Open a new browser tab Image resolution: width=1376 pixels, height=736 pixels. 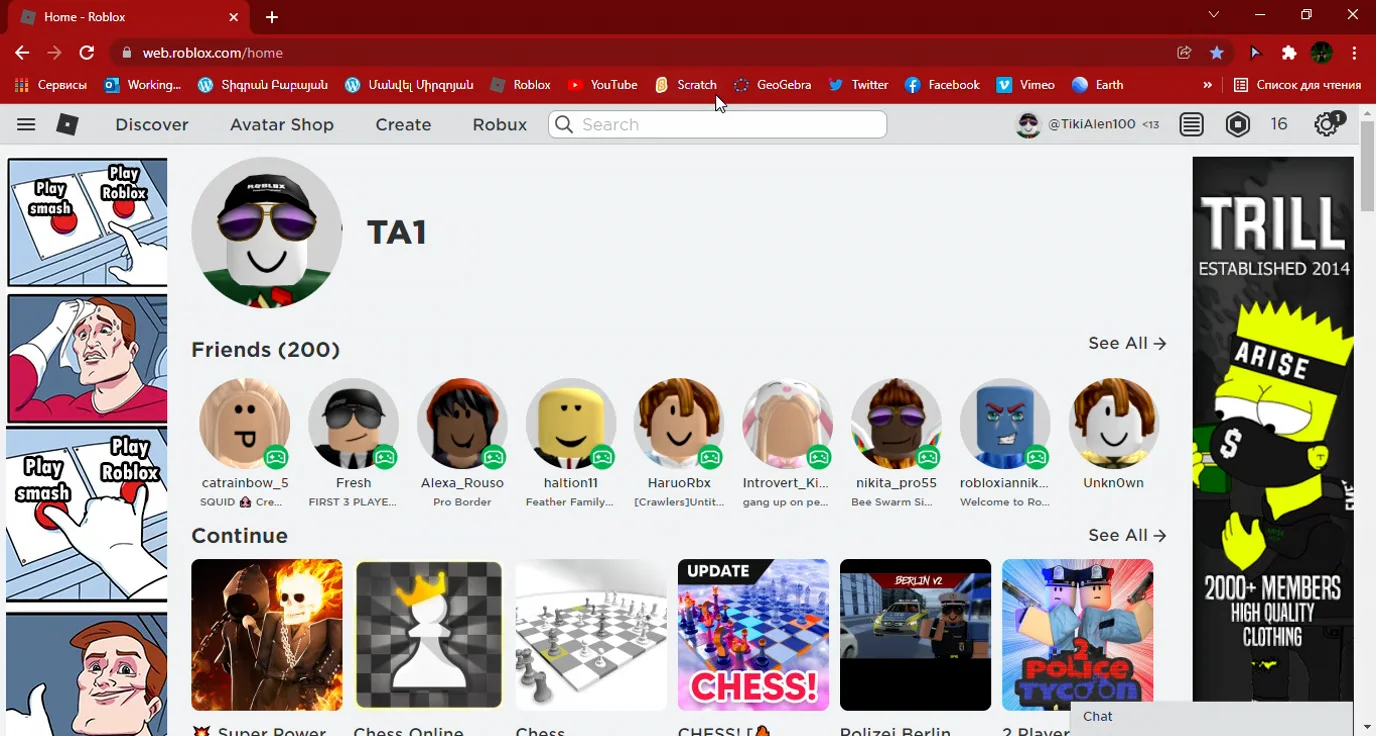tap(272, 17)
